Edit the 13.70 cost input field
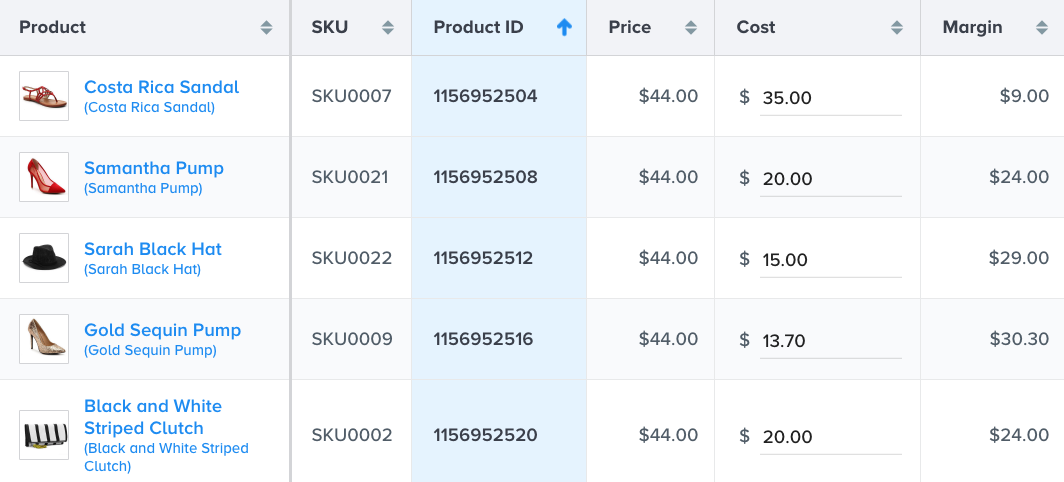This screenshot has width=1064, height=482. pyautogui.click(x=831, y=341)
